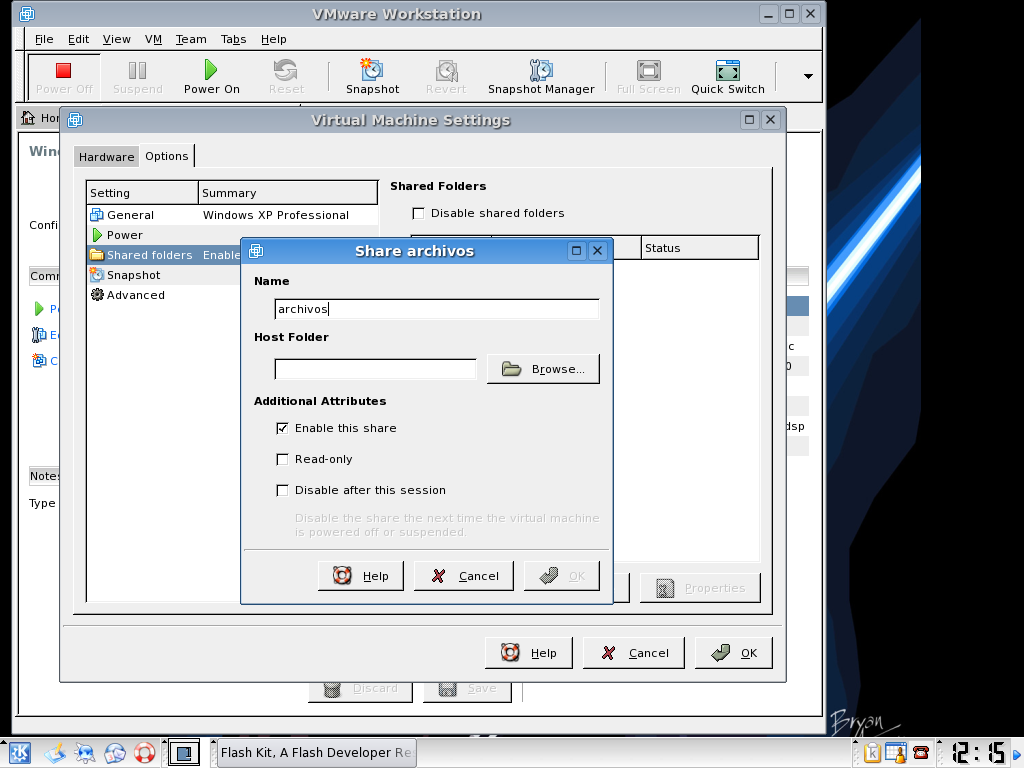Click the taskbar lifebuoy help icon
Viewport: 1024px width, 768px height.
click(144, 753)
